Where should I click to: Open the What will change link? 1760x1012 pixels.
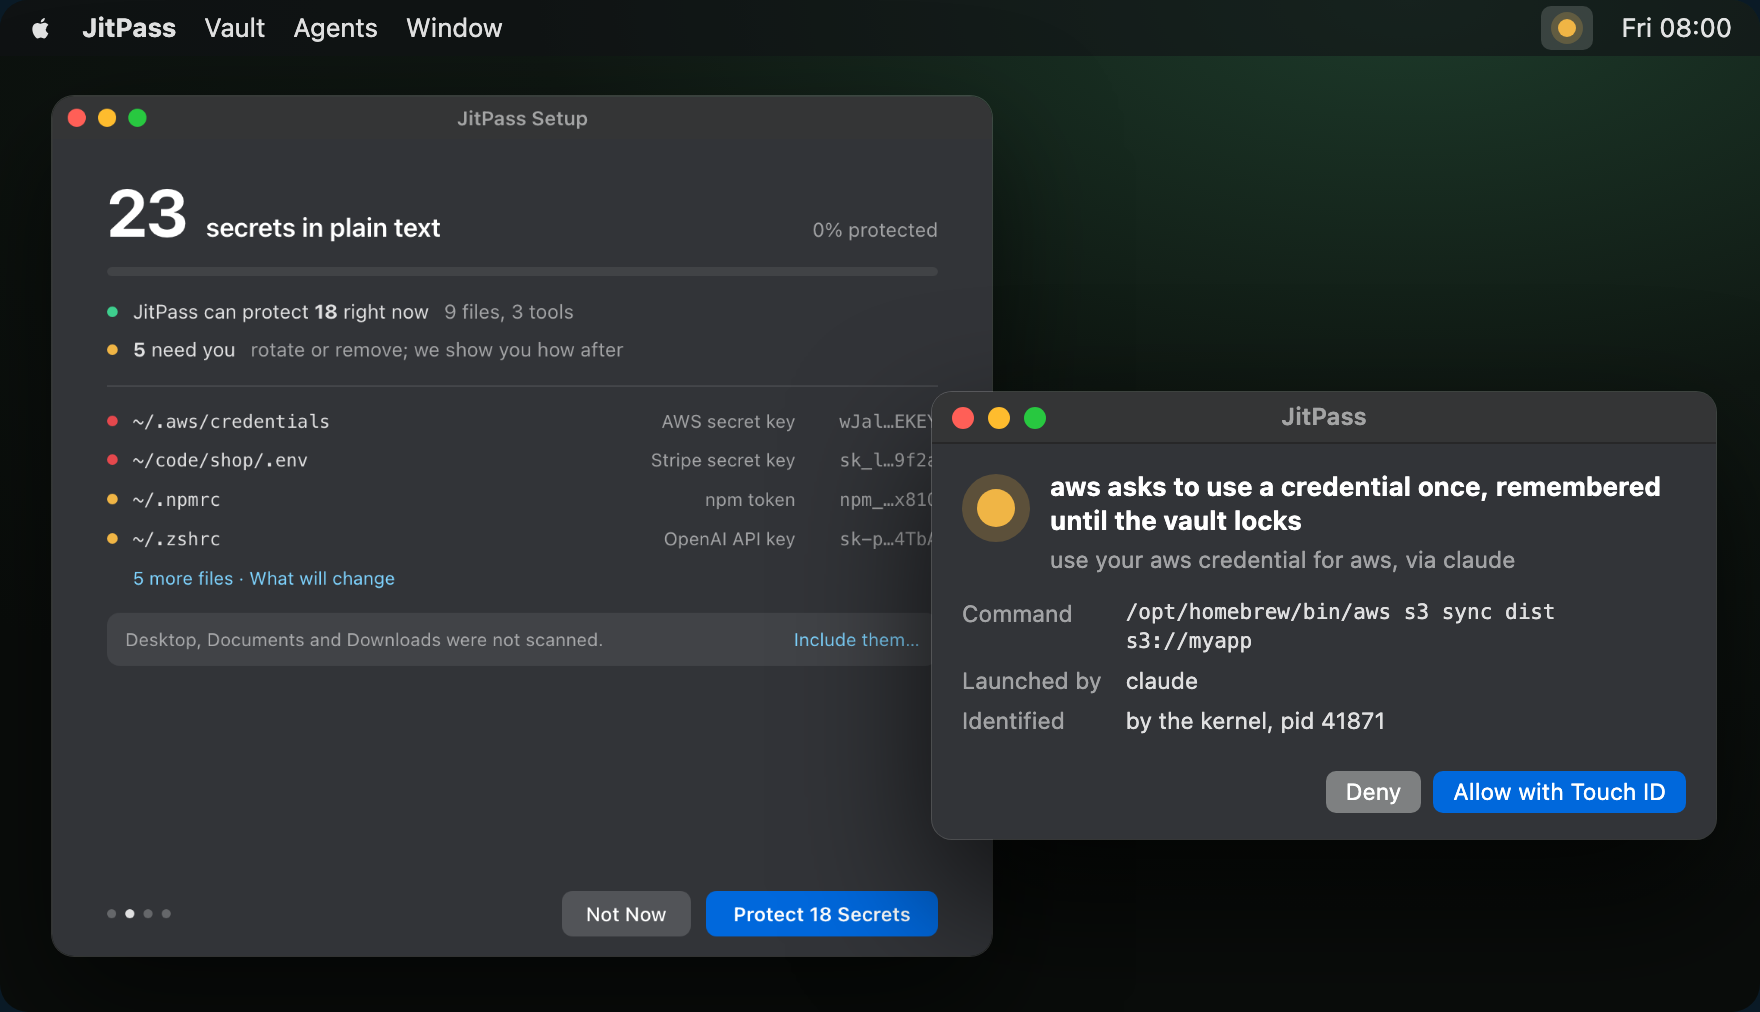(322, 579)
